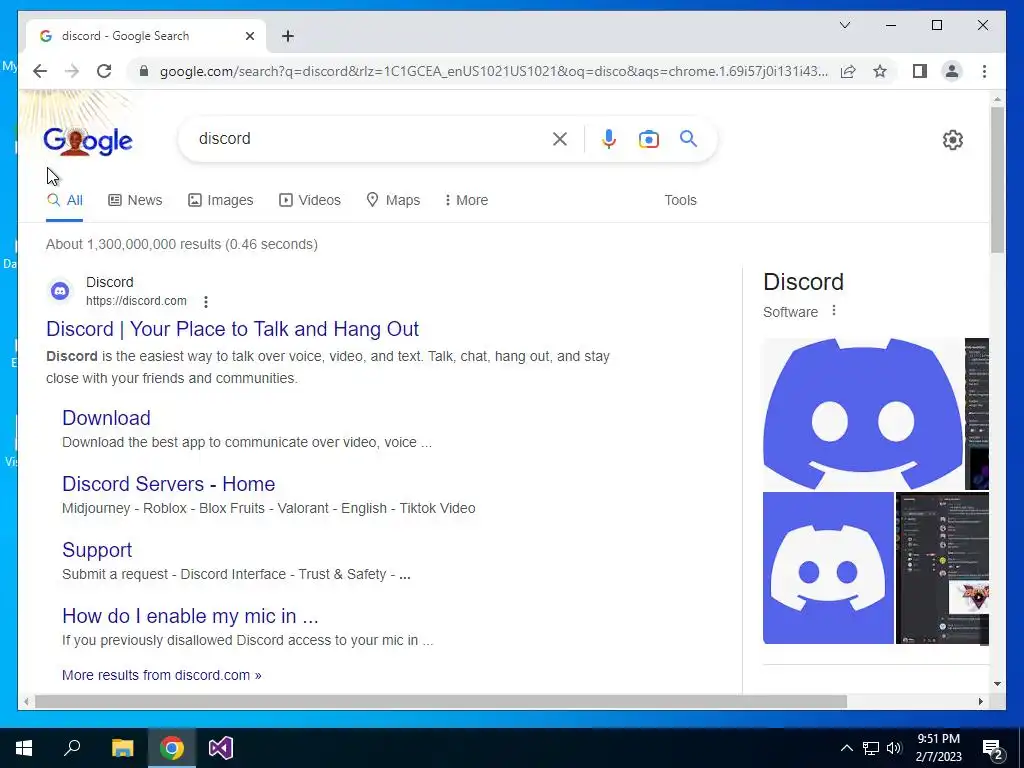
Task: Click More results from discord.com
Action: (161, 675)
